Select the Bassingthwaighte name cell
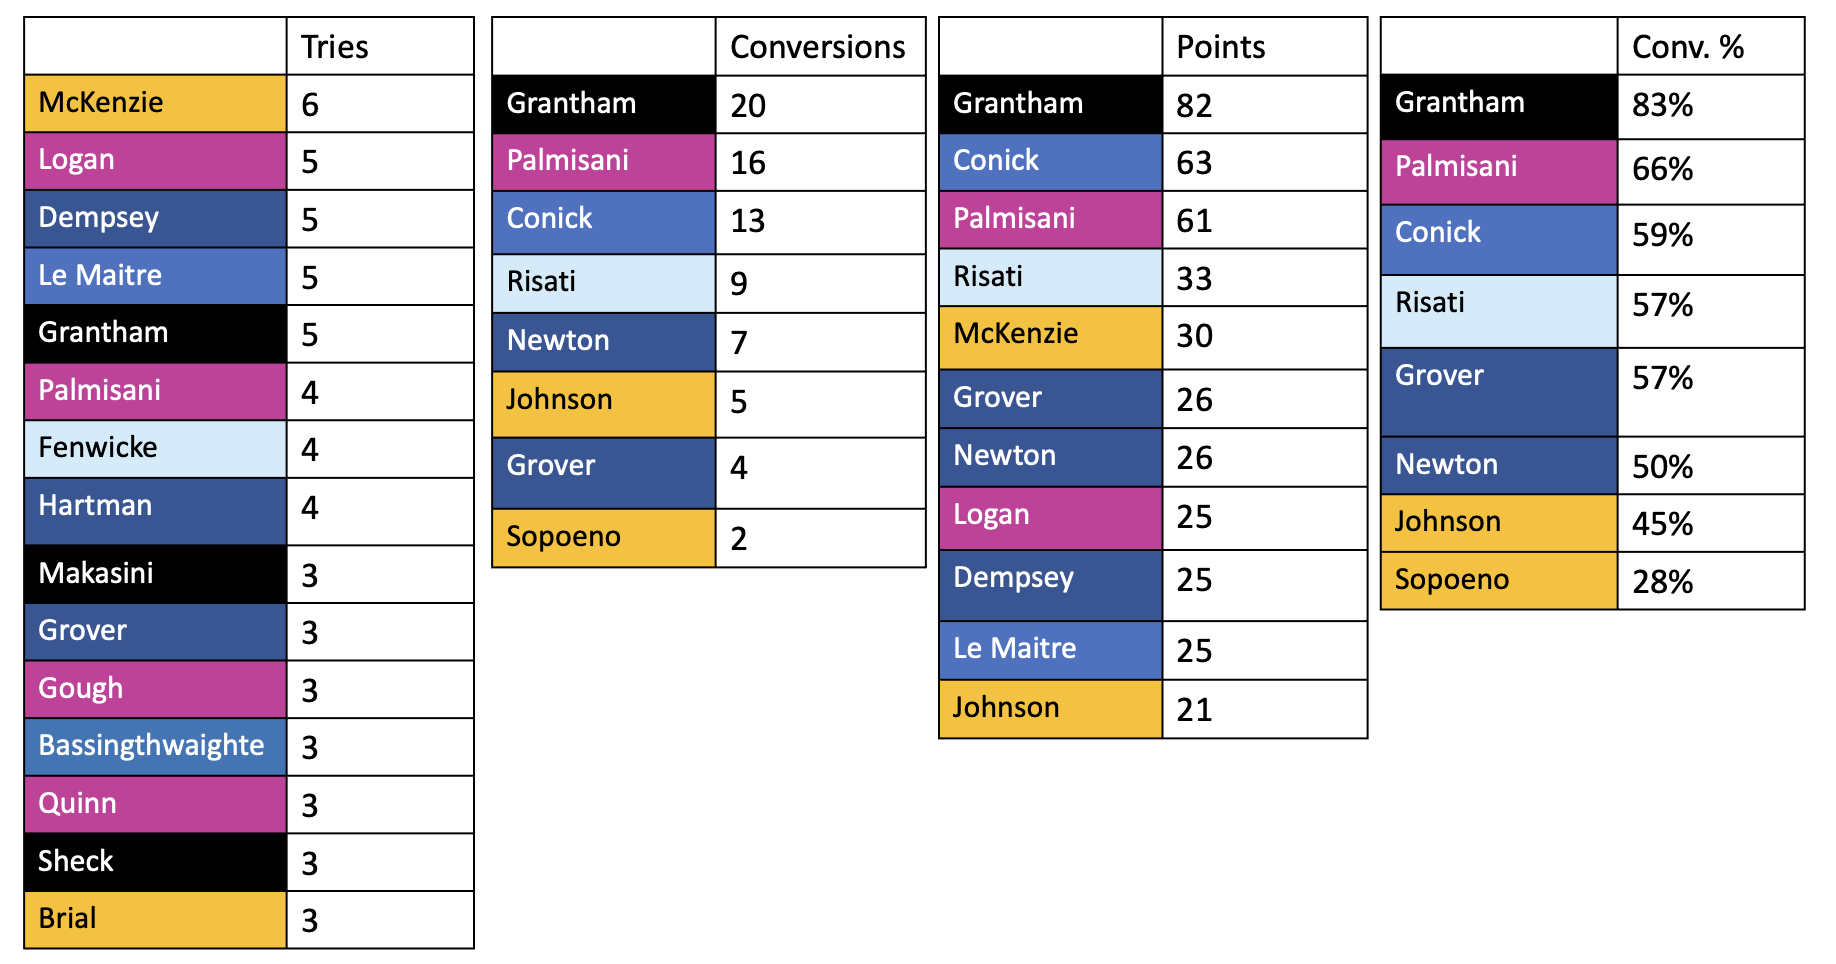The width and height of the screenshot is (1836, 964). [x=155, y=746]
